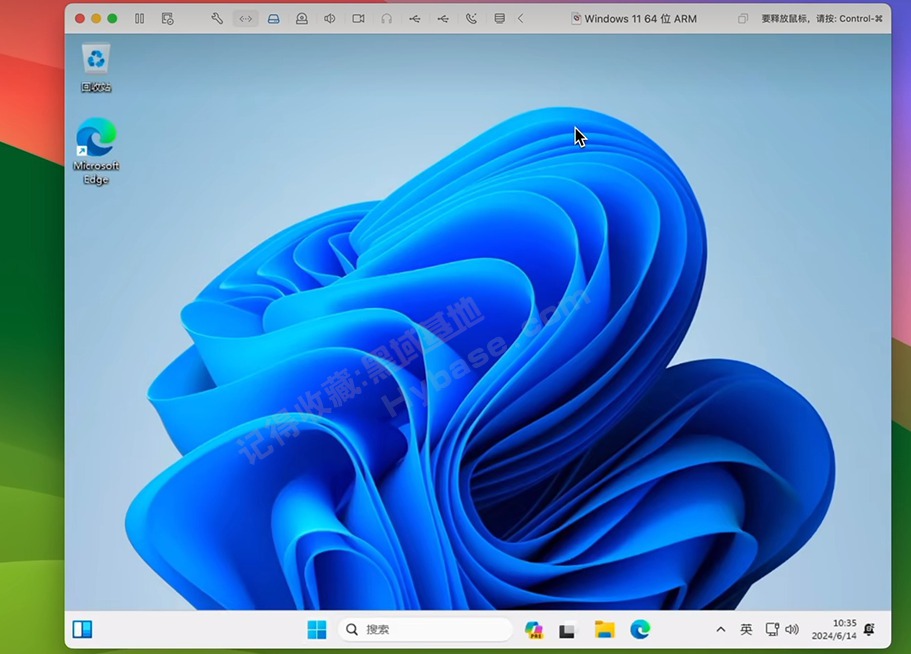Open VM settings via the wrench icon

[217, 19]
